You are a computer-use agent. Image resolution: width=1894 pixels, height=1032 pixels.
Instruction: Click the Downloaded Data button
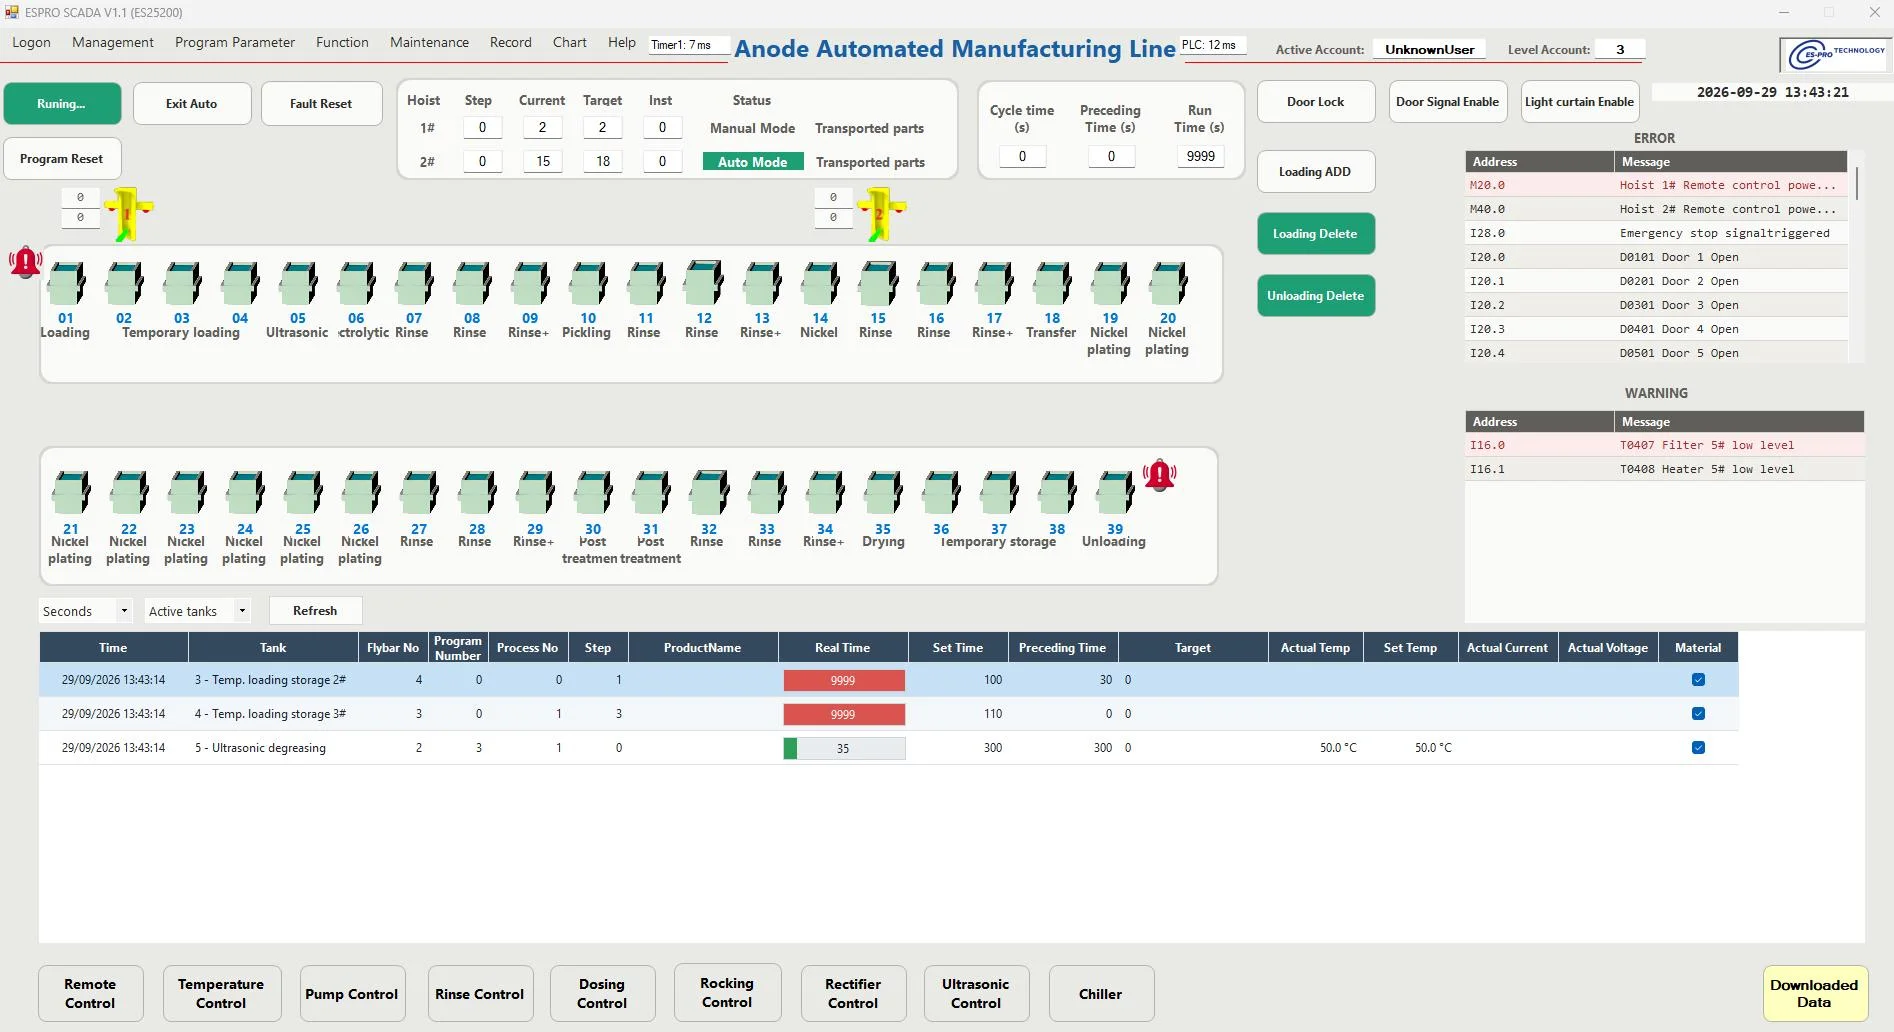coord(1814,994)
